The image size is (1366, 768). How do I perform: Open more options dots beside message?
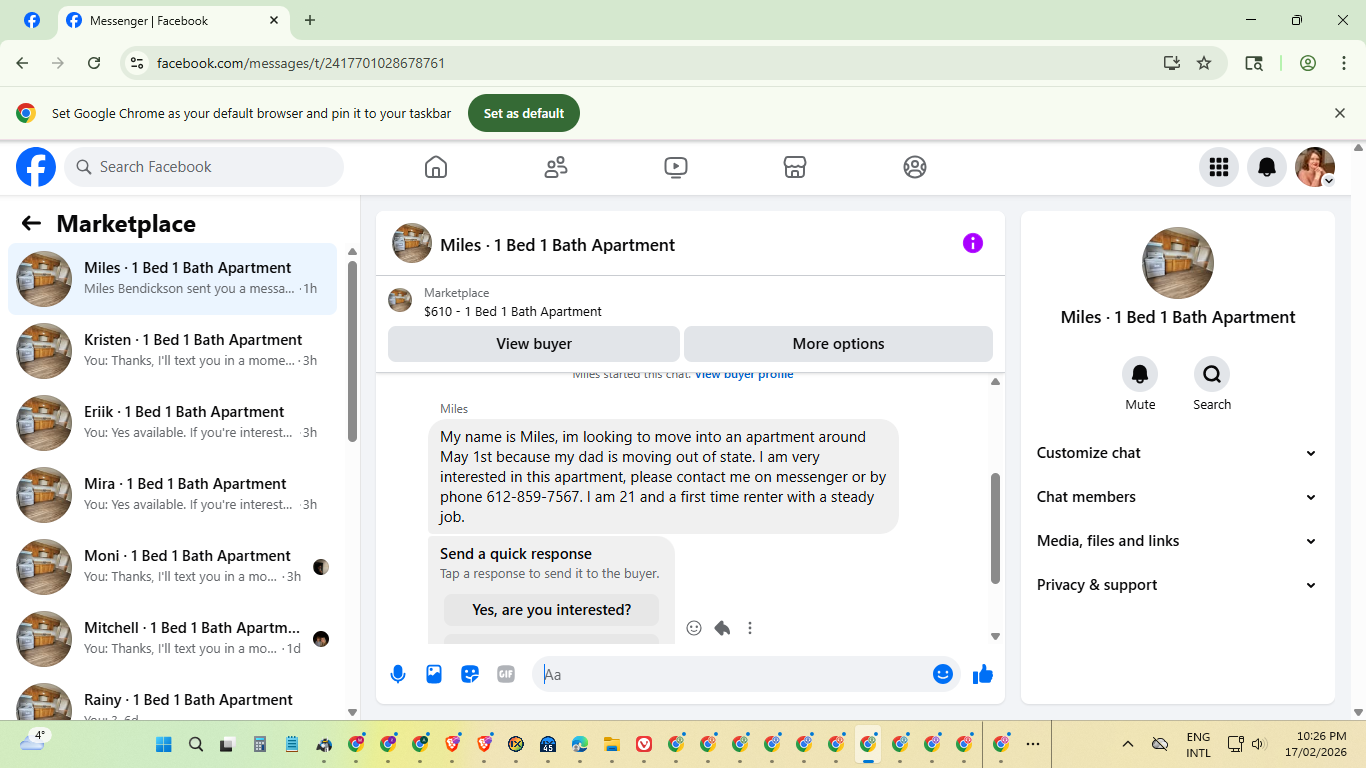(x=750, y=628)
